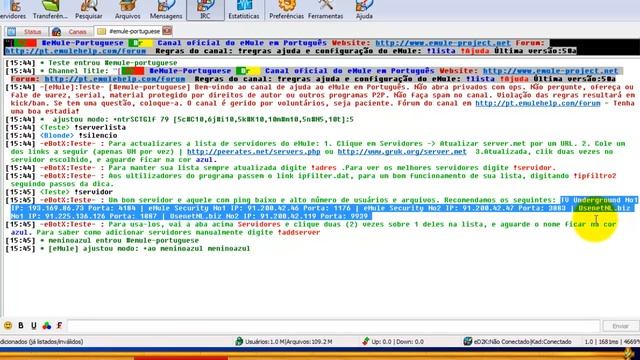640x360 pixels.
Task: Switch to the Status tab
Action: point(27,31)
